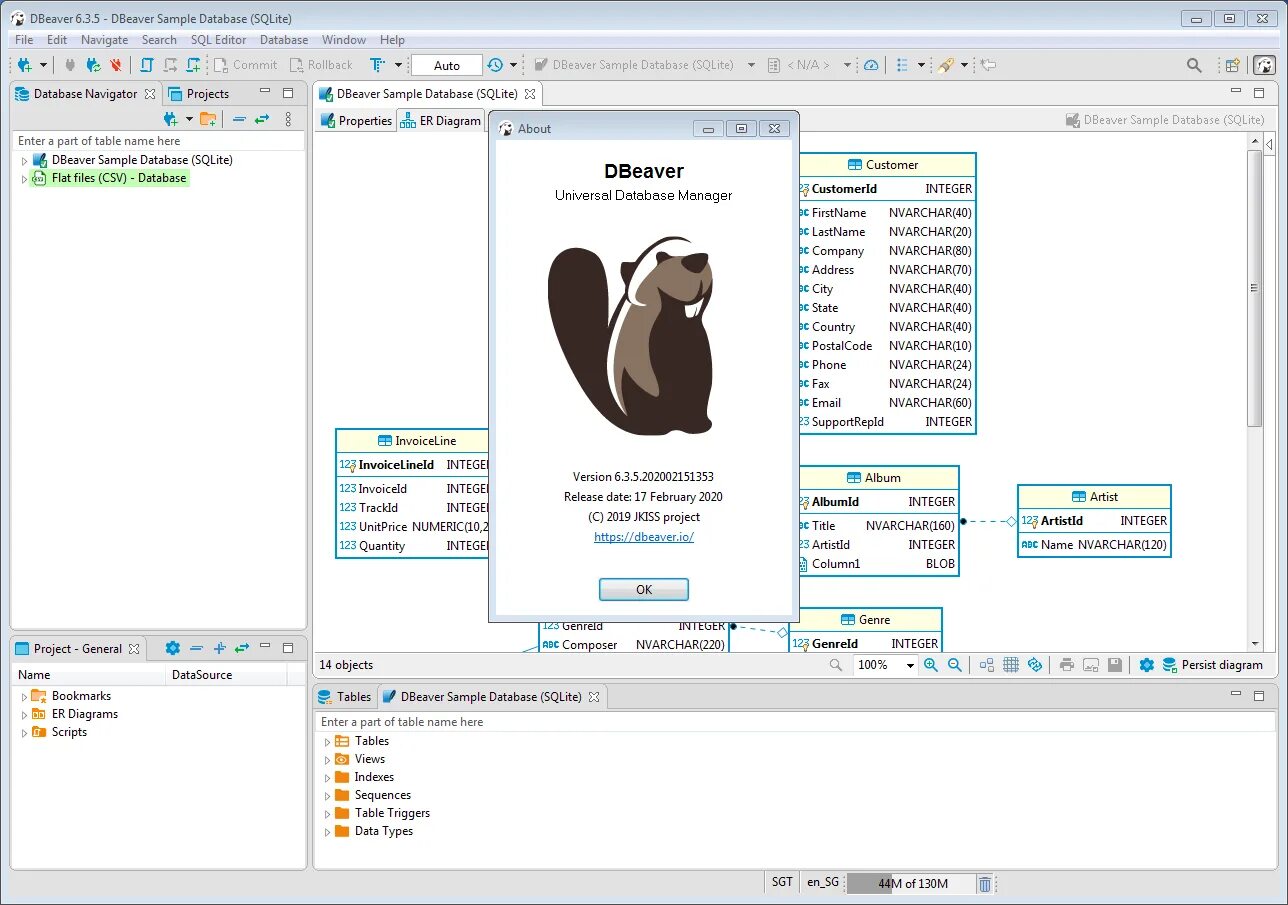This screenshot has height=905, width=1288.
Task: Close the DBeaver Sample Database (SQLite) editor tab
Action: click(530, 94)
